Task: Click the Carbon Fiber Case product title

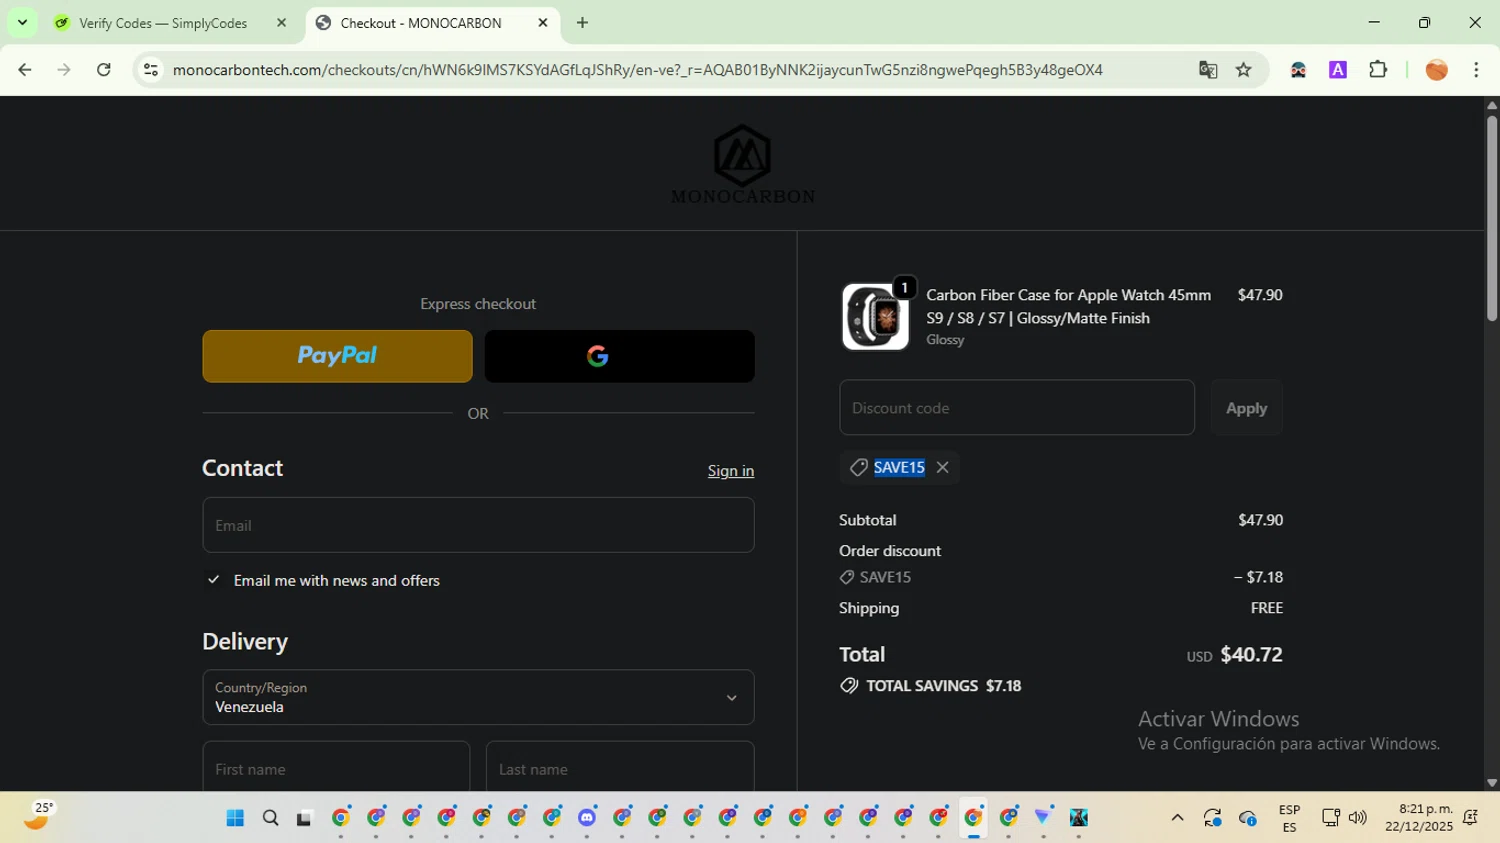Action: [1068, 306]
